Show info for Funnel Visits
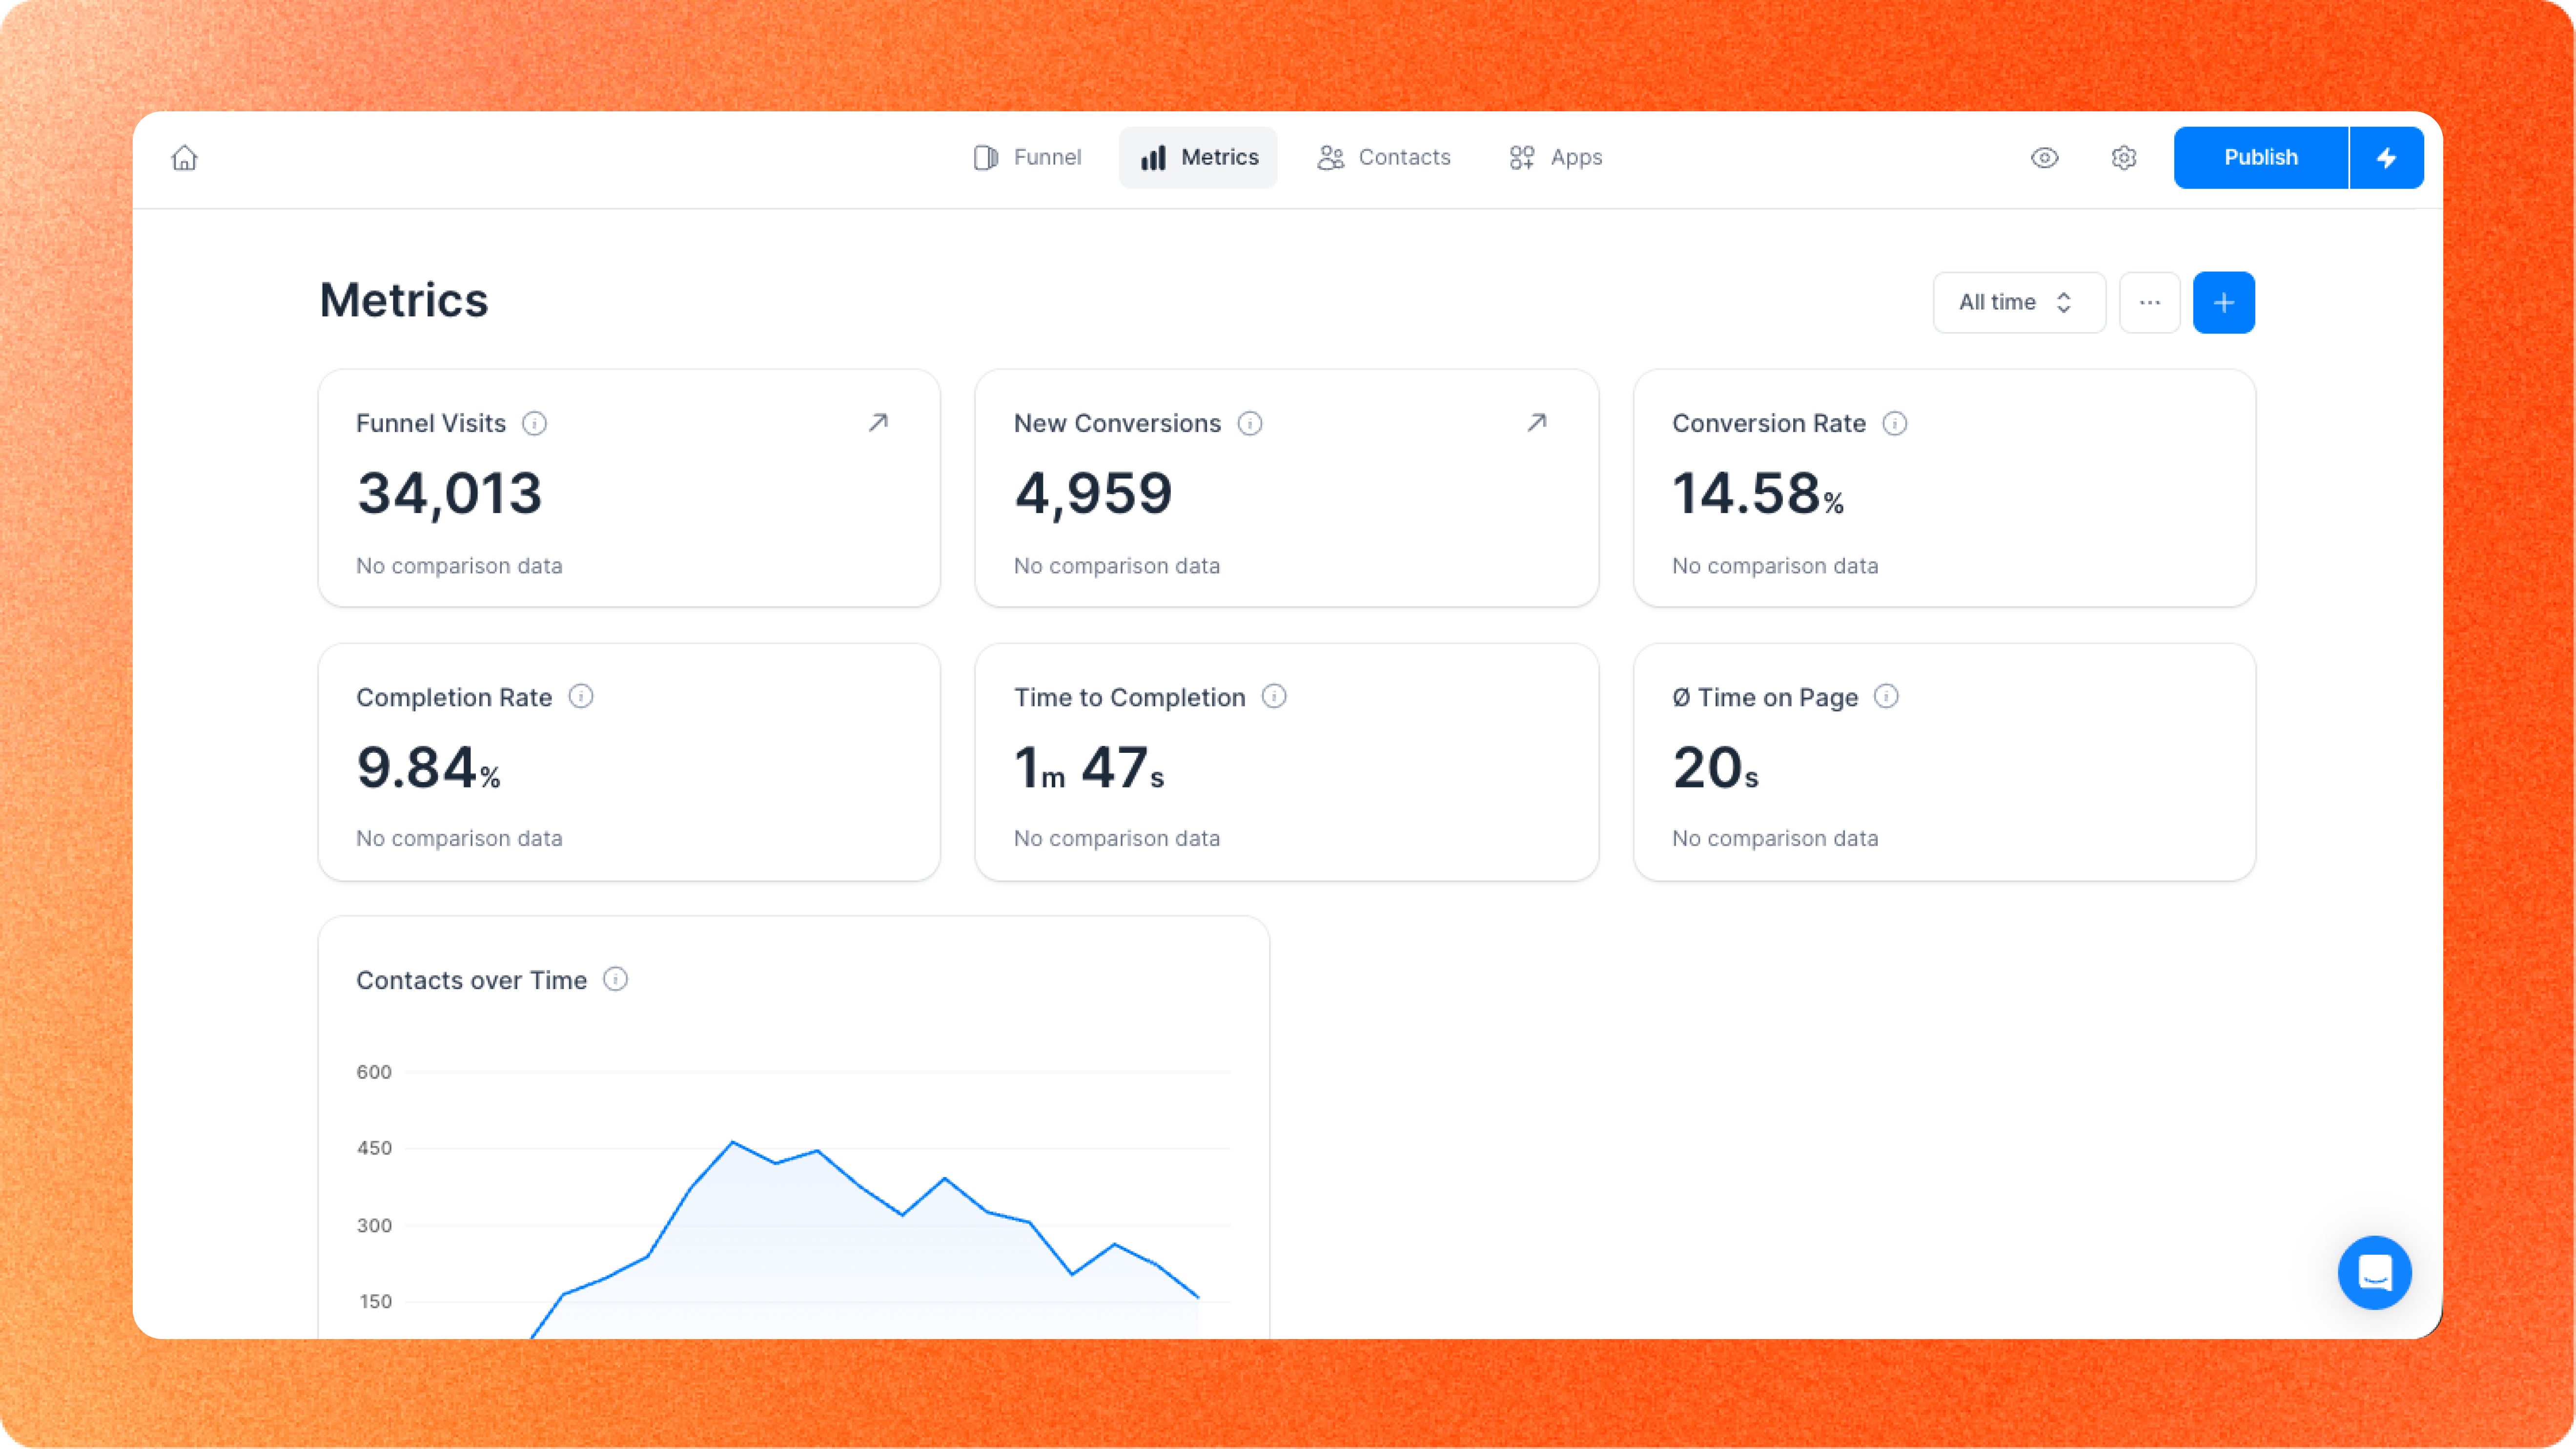 535,423
